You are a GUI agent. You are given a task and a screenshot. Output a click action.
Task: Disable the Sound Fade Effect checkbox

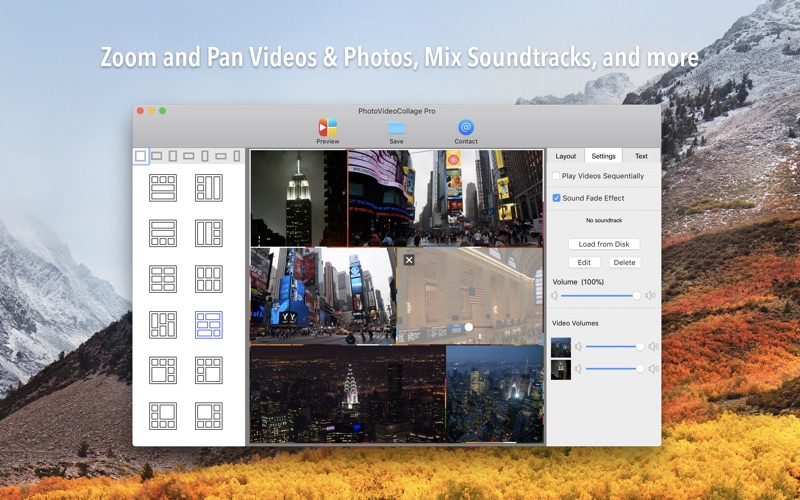coord(556,198)
